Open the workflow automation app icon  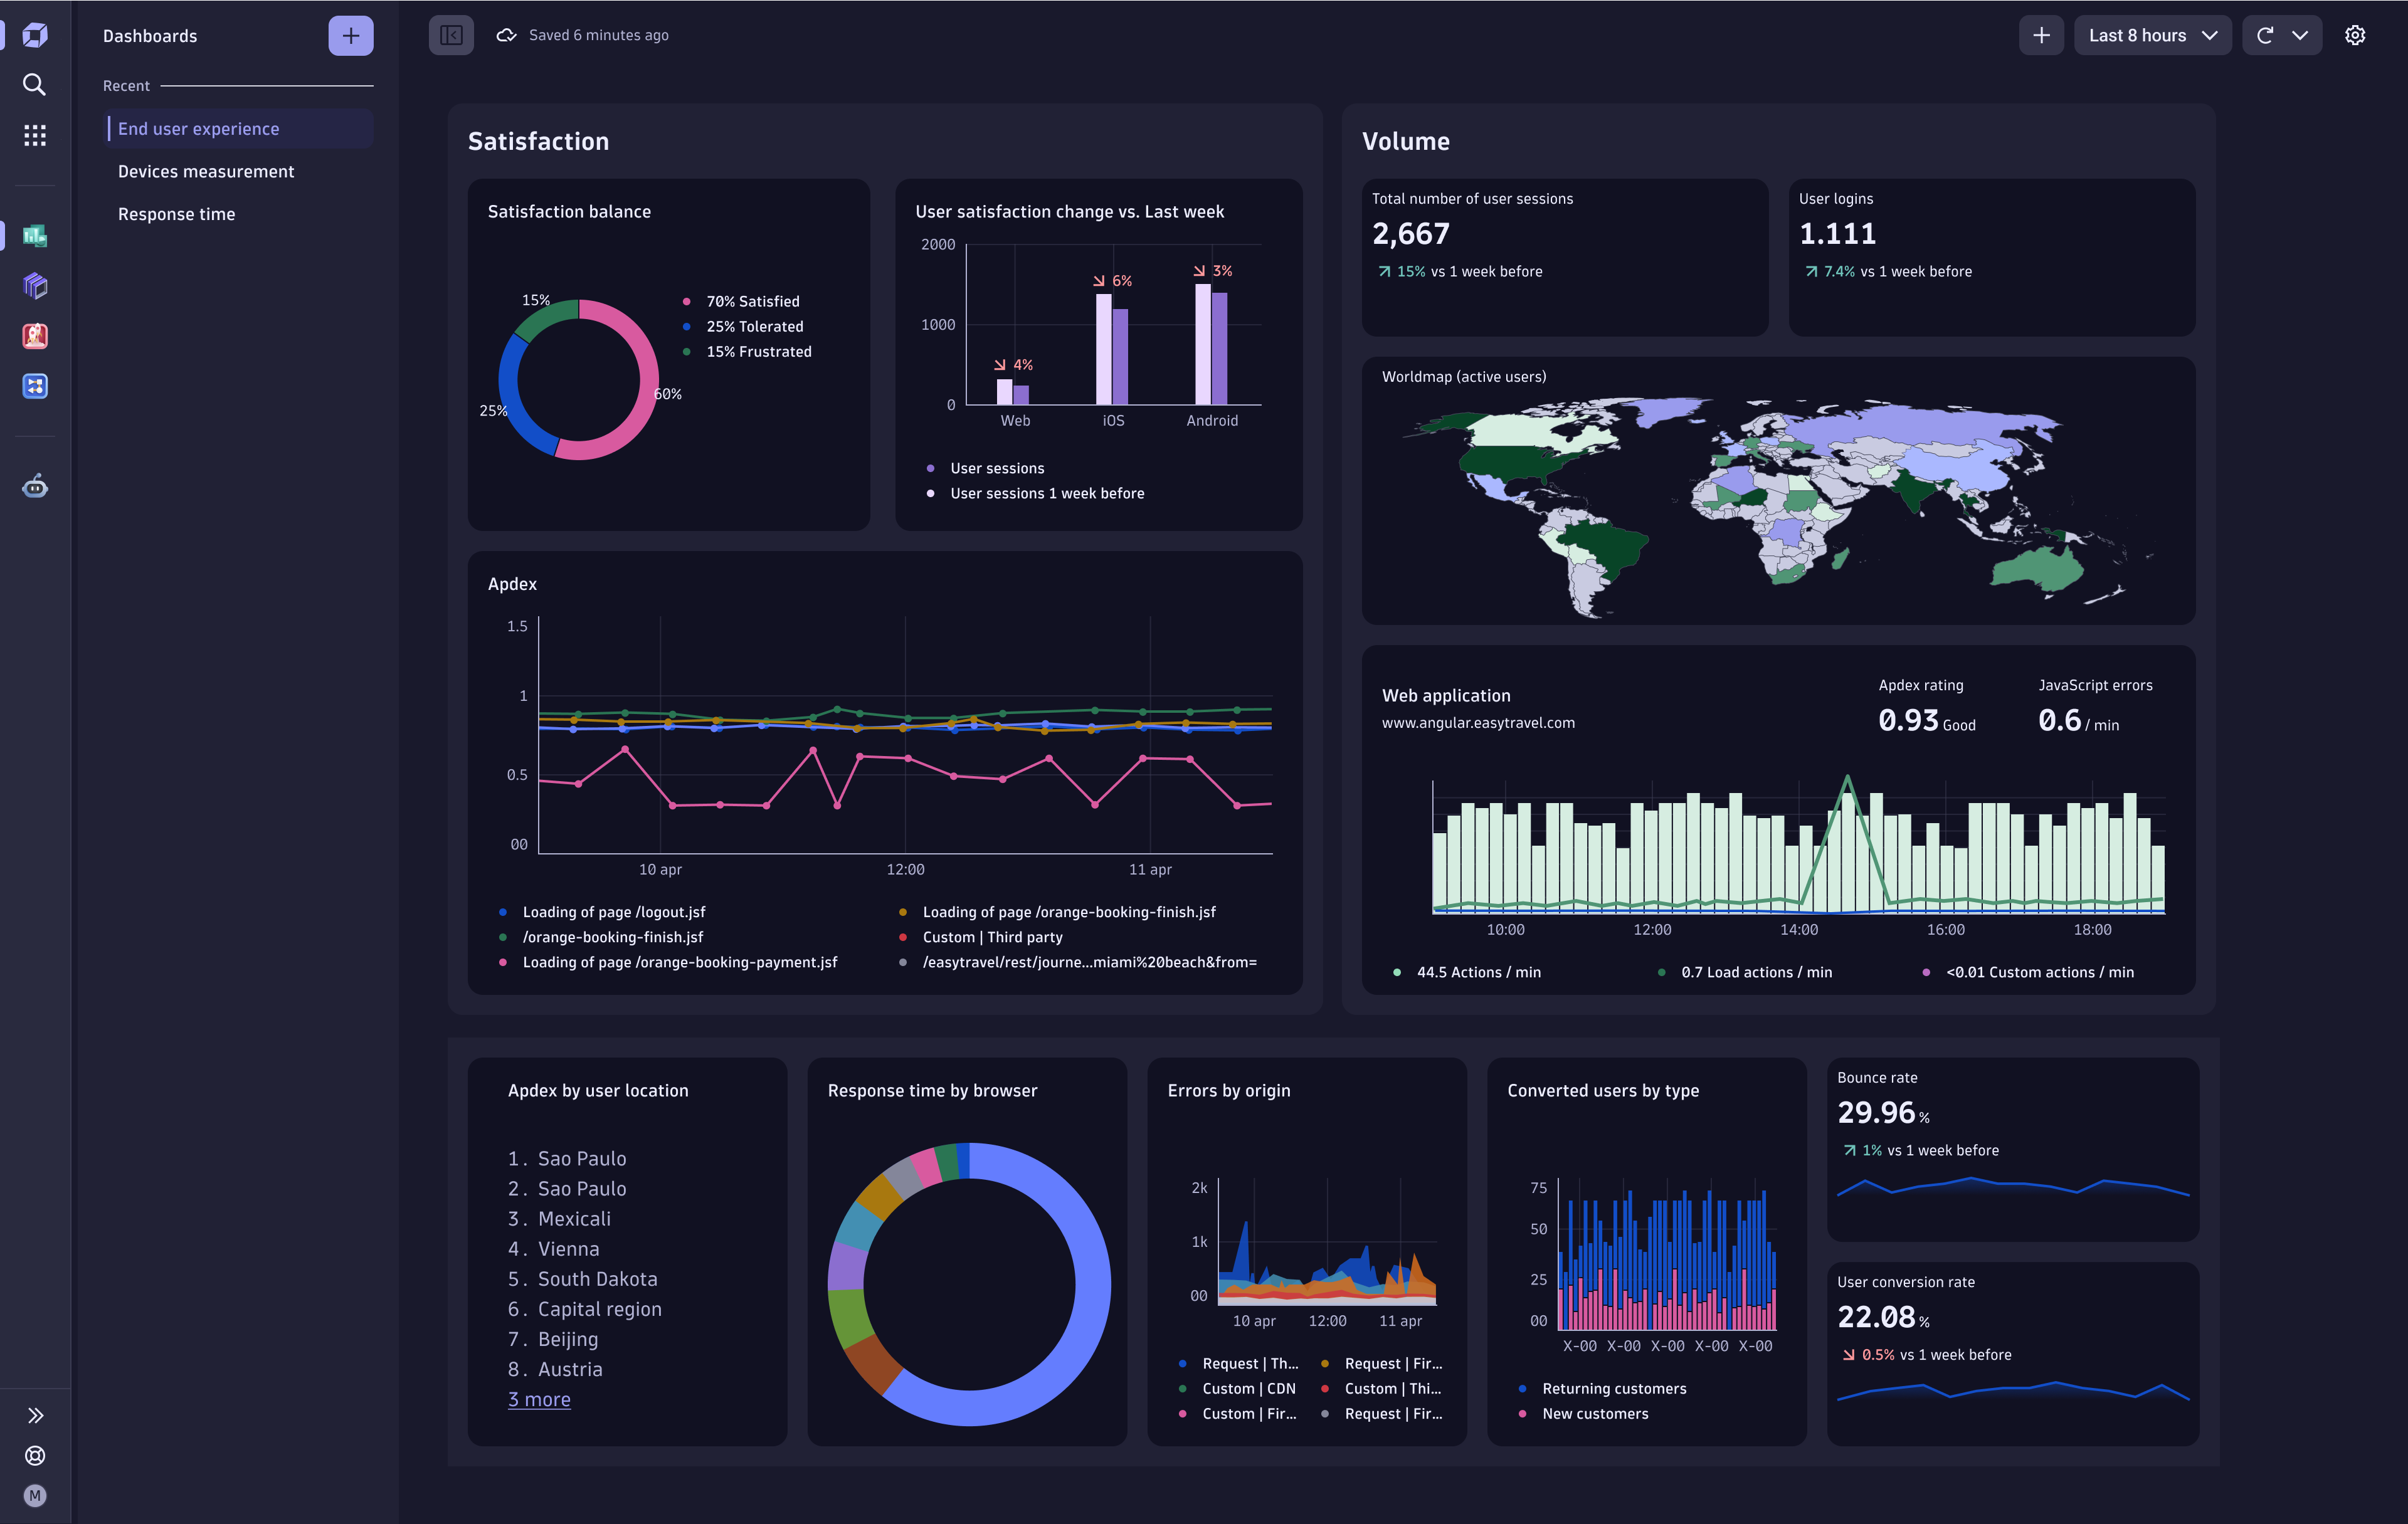[35, 386]
